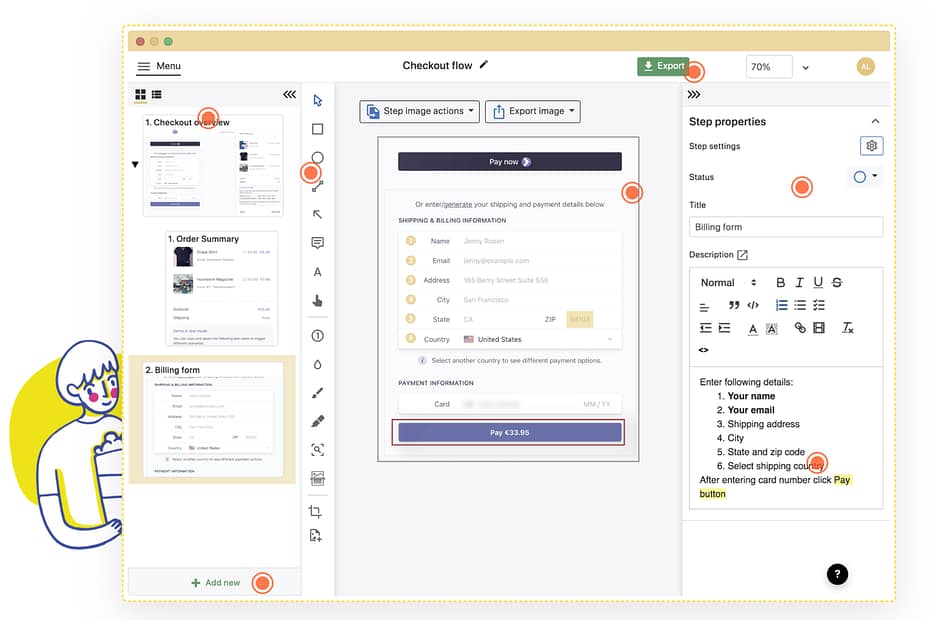Click the pencil icon beside Checkout flow

pyautogui.click(x=484, y=64)
